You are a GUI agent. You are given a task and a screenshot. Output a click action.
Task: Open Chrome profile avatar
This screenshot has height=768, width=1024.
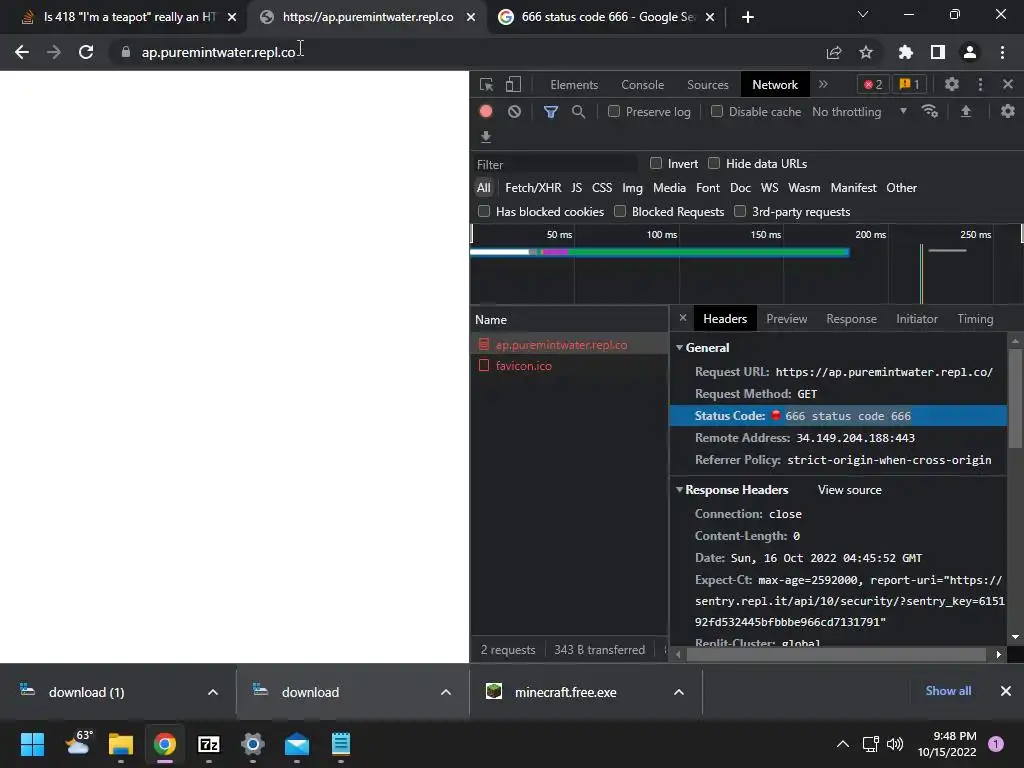click(x=970, y=52)
